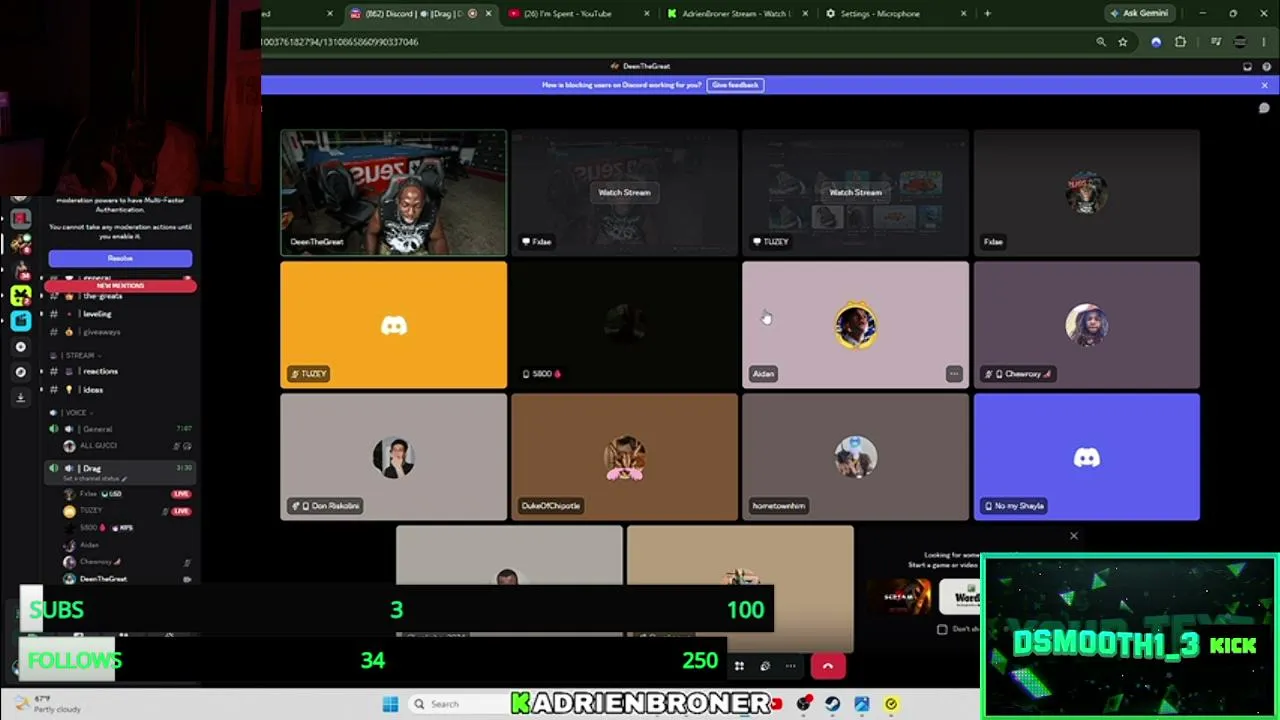This screenshot has width=1280, height=720.
Task: Select the Aidan participant tile
Action: point(855,324)
